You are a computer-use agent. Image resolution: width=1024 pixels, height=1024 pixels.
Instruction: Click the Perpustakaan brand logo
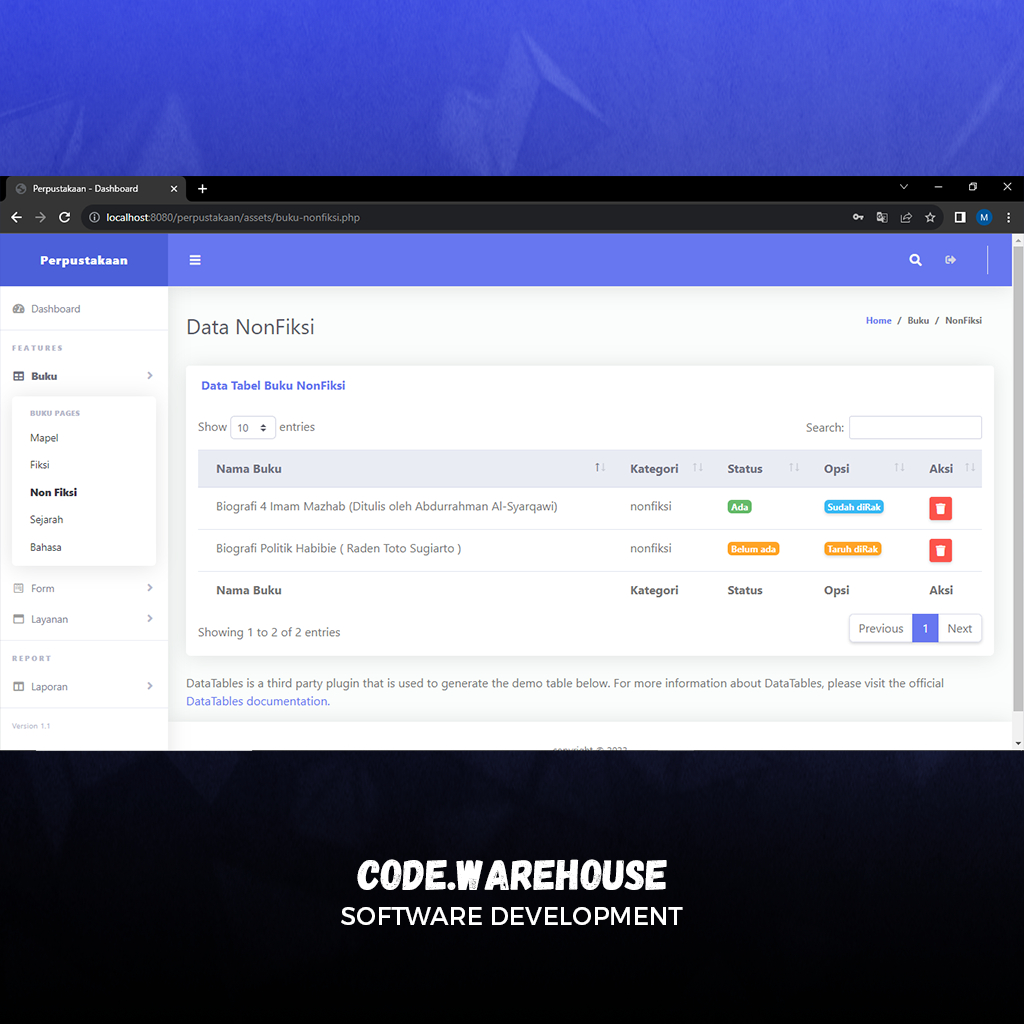(x=84, y=261)
